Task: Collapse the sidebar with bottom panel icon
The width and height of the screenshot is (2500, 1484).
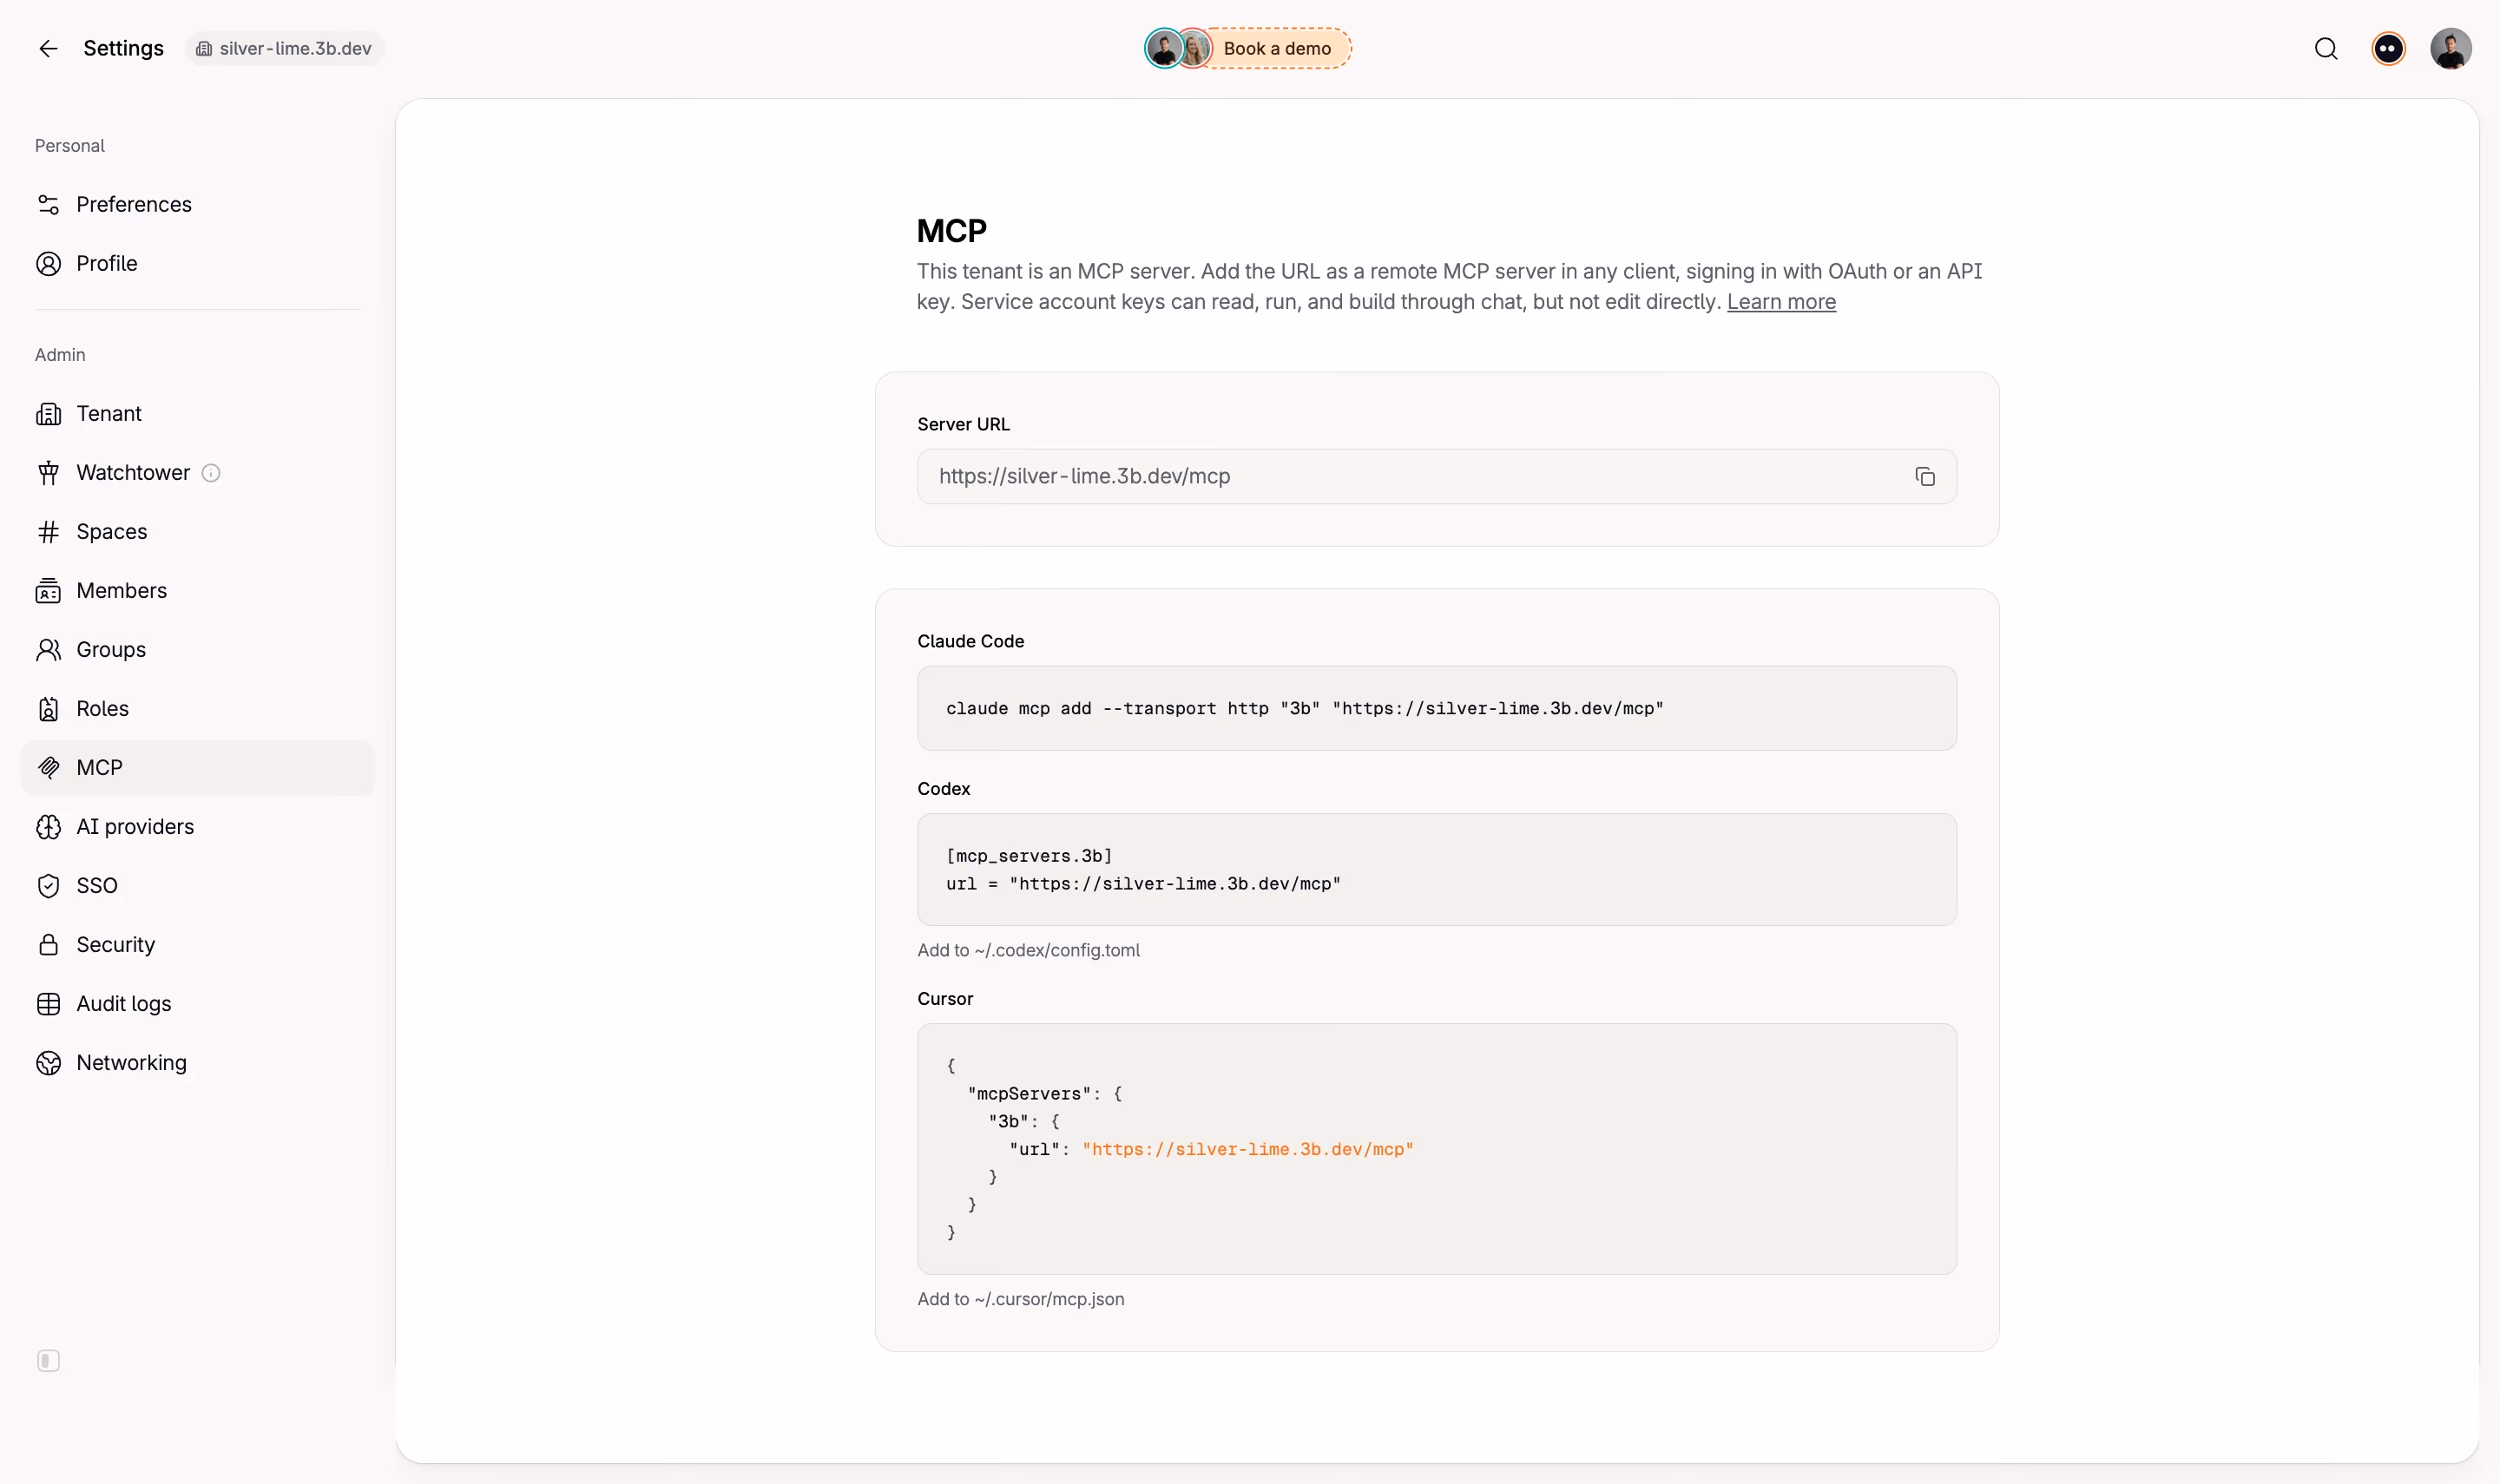Action: [x=48, y=1361]
